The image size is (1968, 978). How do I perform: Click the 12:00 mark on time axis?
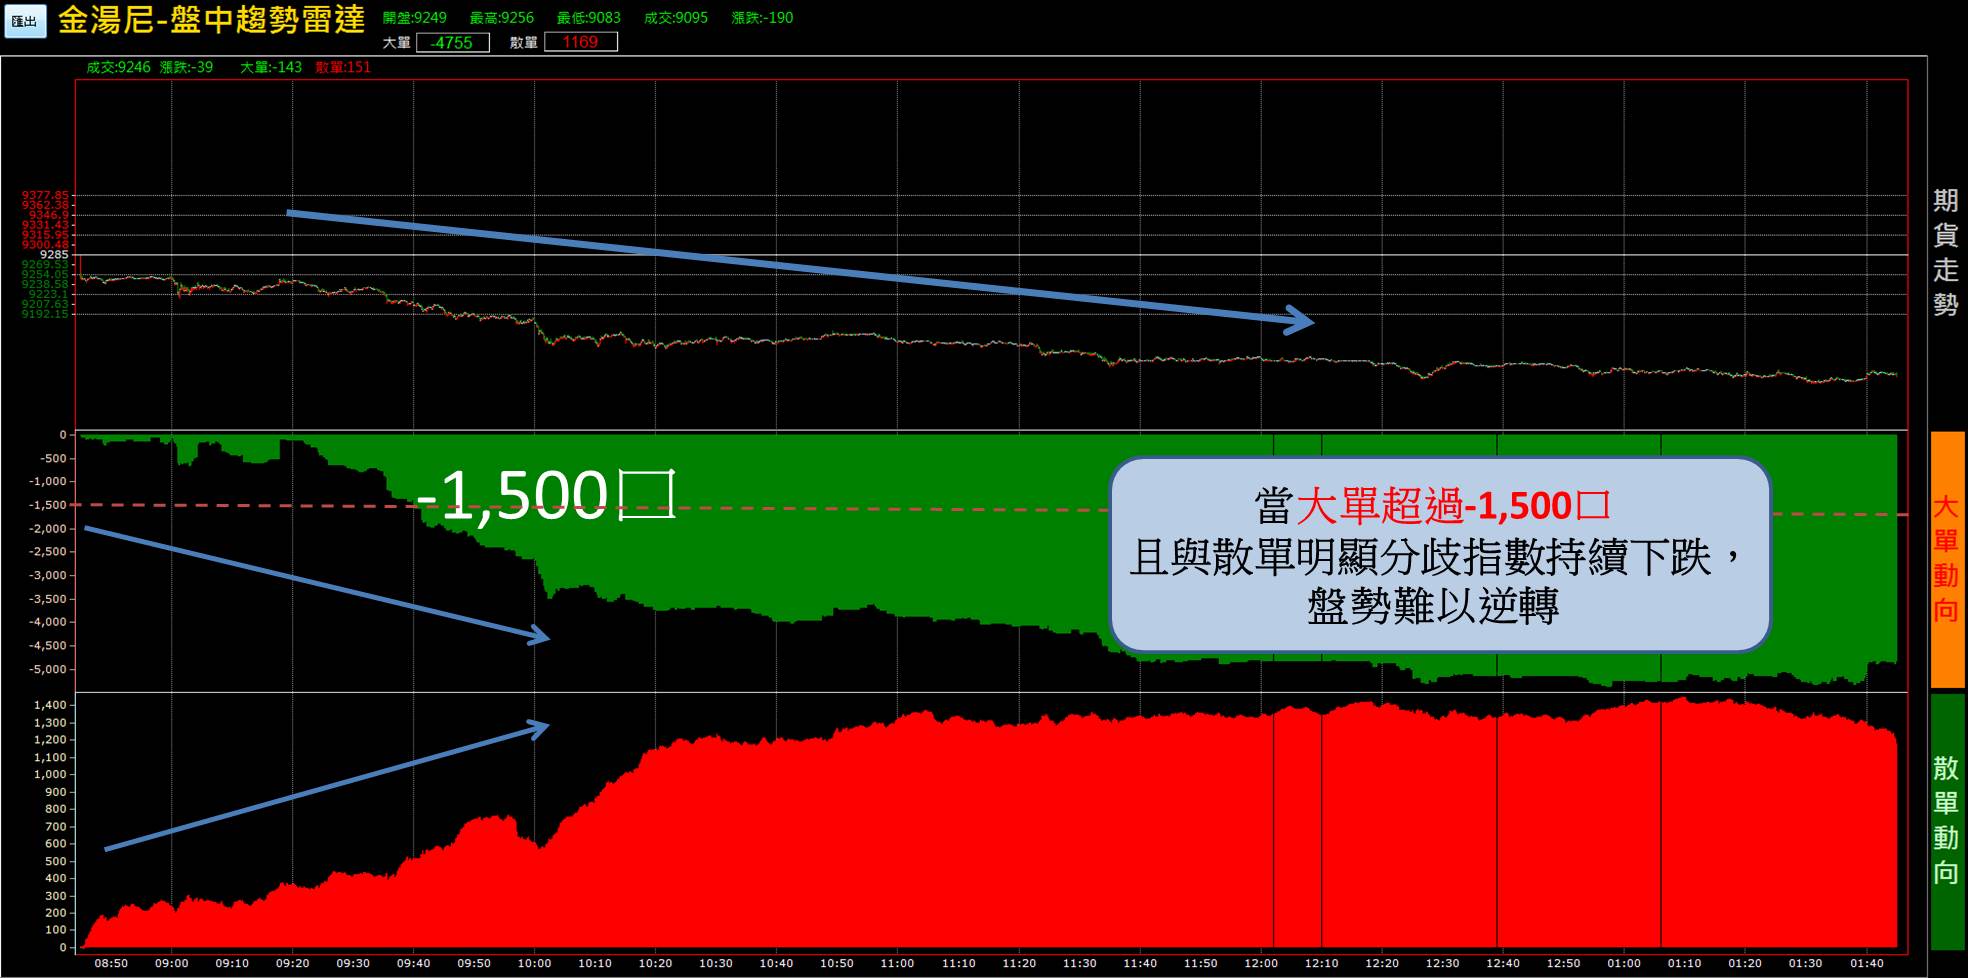click(1260, 963)
